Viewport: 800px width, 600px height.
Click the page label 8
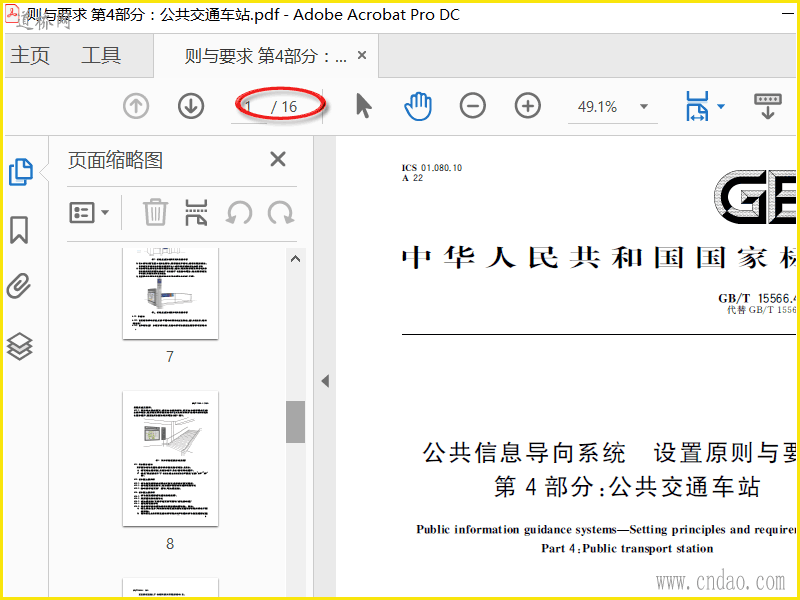(x=170, y=544)
